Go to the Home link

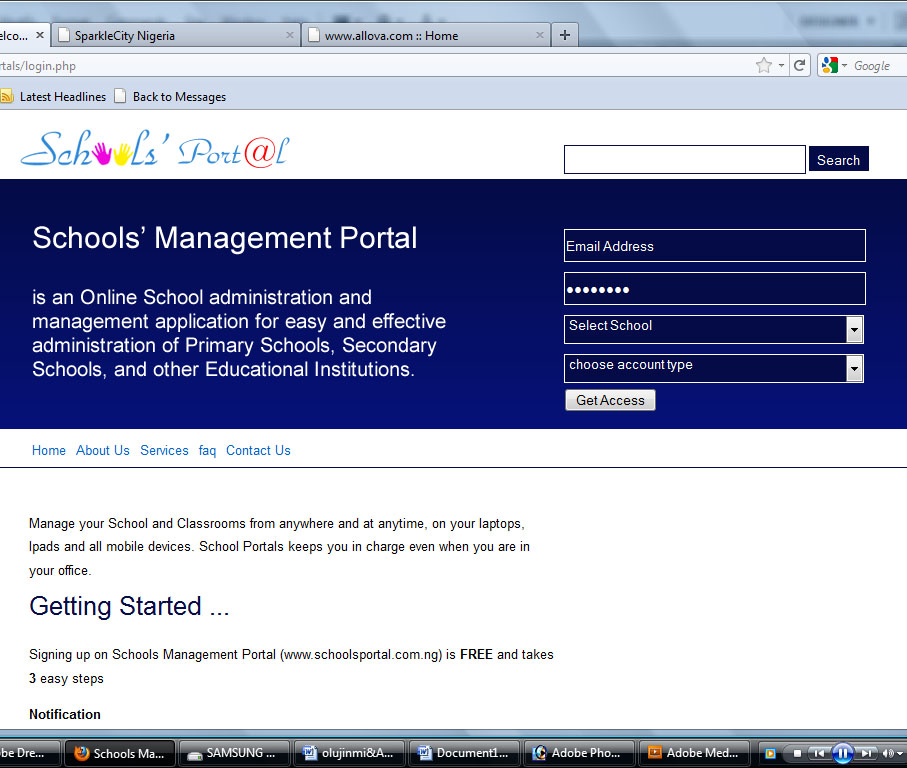pos(49,451)
